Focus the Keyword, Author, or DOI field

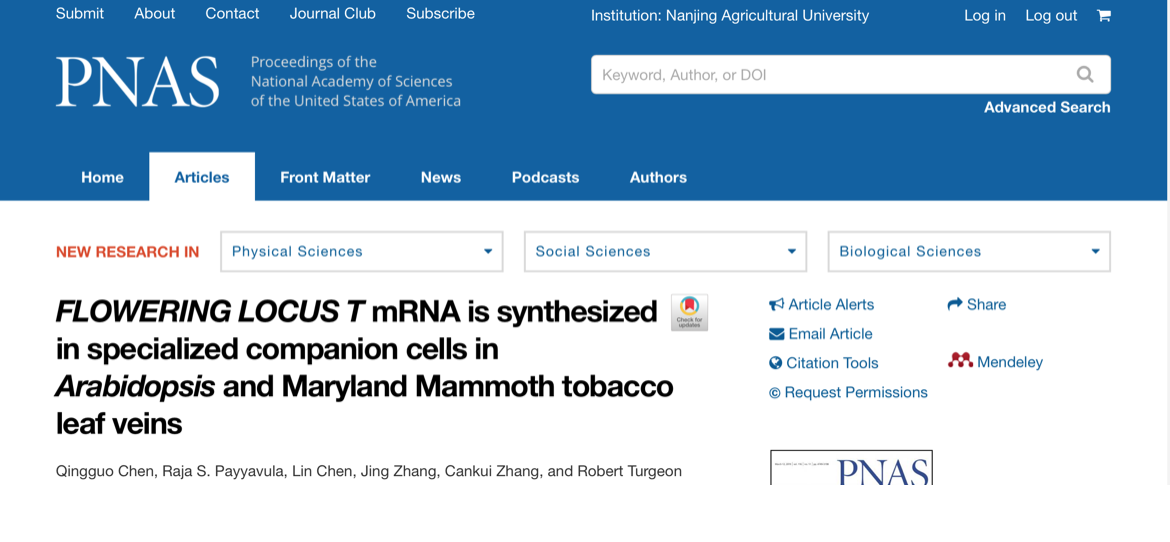pyautogui.click(x=832, y=75)
